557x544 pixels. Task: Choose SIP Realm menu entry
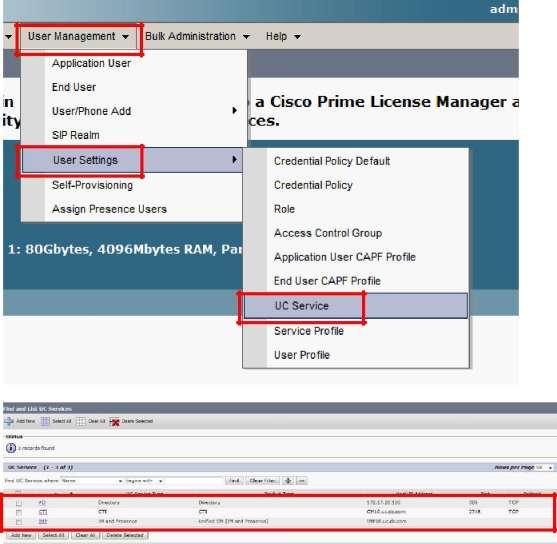76,135
